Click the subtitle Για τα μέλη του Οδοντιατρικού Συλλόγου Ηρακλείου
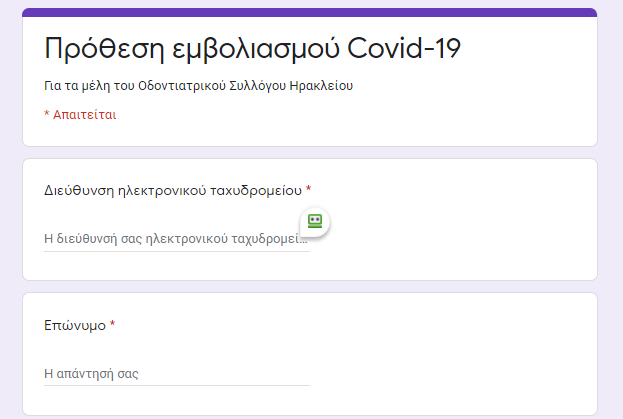 tap(198, 86)
